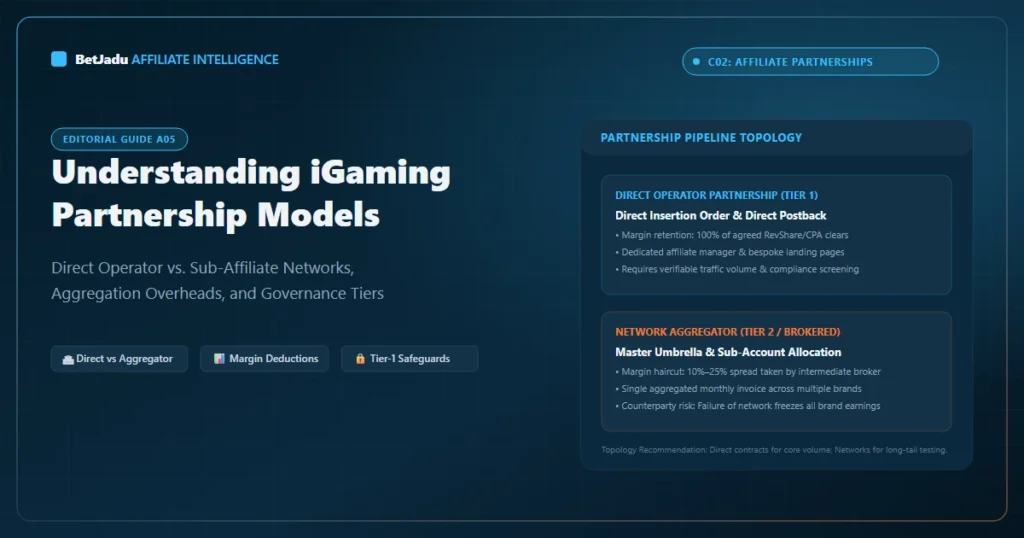Click the briefcase icon in Direct vs Aggregator
Screen dimensions: 1024x538
[x=68, y=359]
